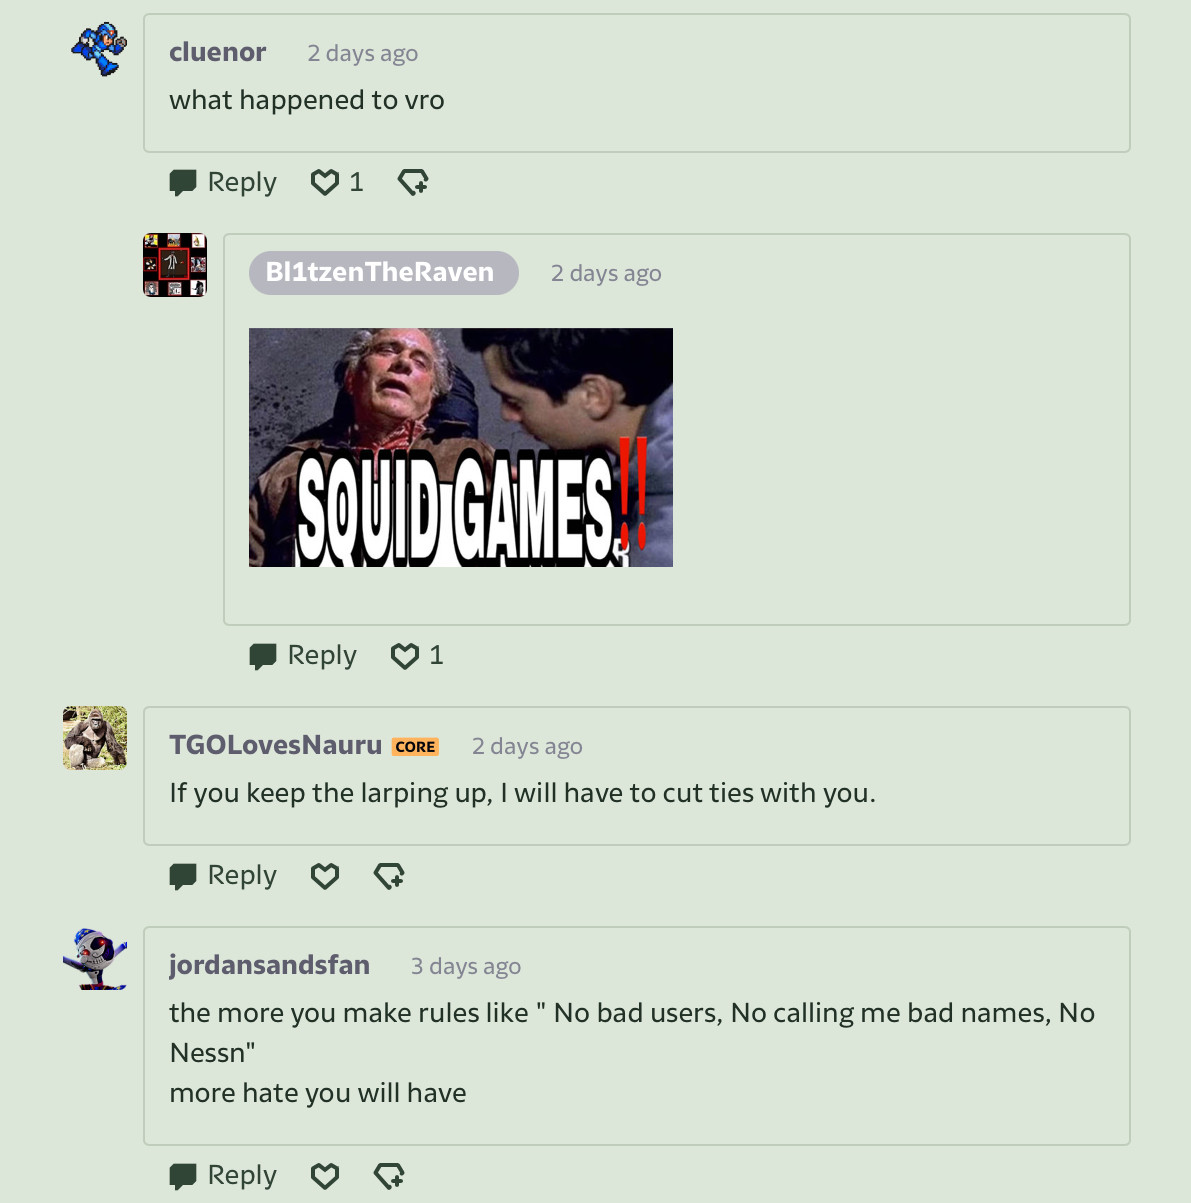This screenshot has width=1191, height=1203.
Task: Open jordansandsfan's profile via the username
Action: 269,965
